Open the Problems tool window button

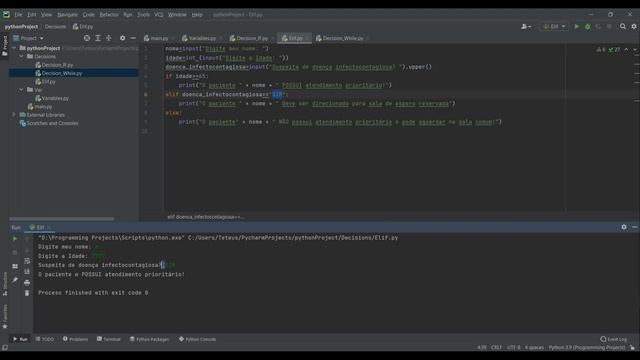point(75,339)
